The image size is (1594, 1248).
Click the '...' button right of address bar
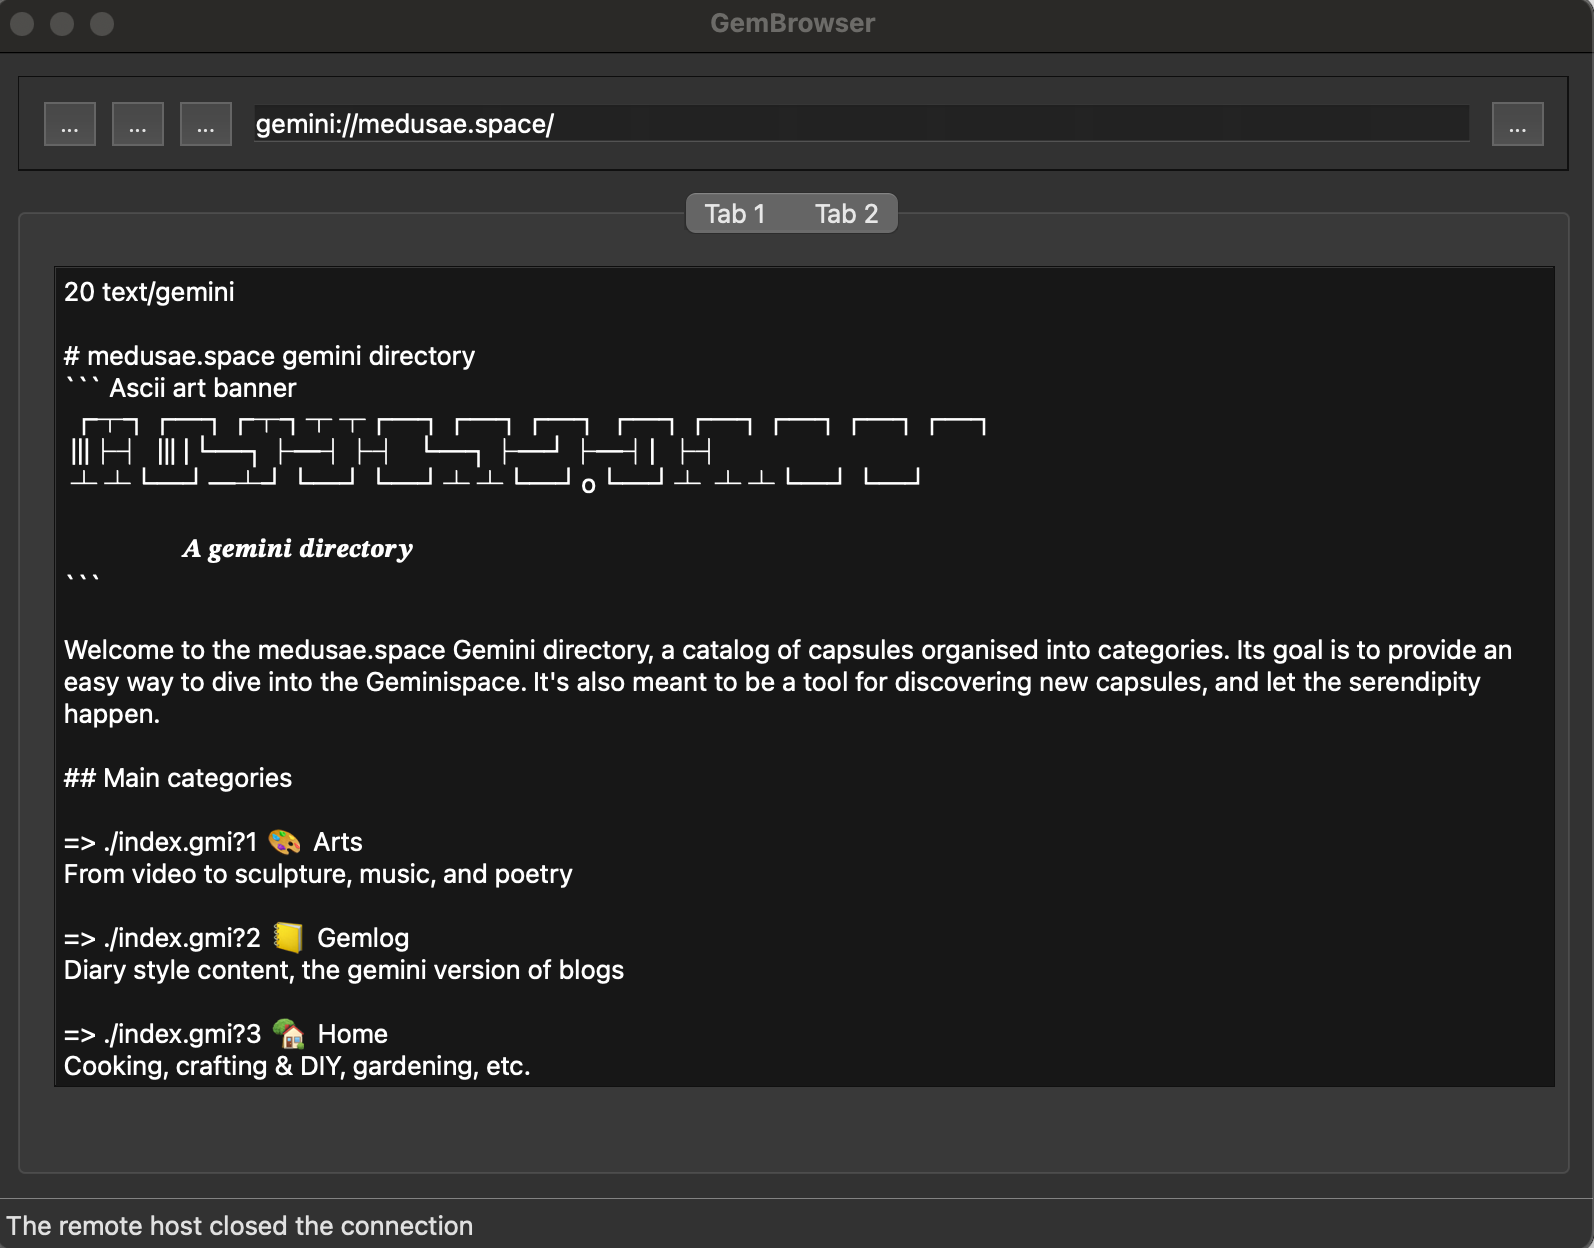point(1518,124)
